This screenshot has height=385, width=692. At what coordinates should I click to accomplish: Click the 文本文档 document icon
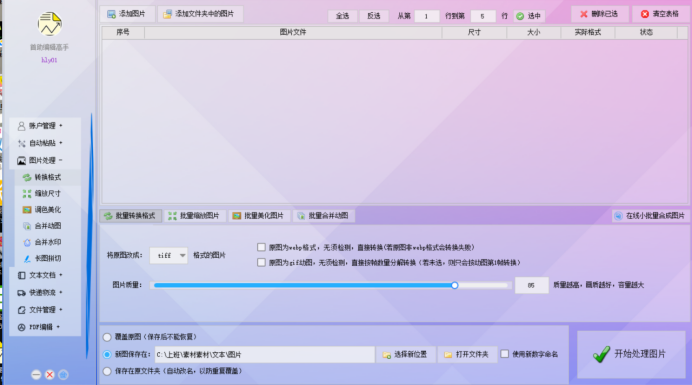(x=21, y=276)
